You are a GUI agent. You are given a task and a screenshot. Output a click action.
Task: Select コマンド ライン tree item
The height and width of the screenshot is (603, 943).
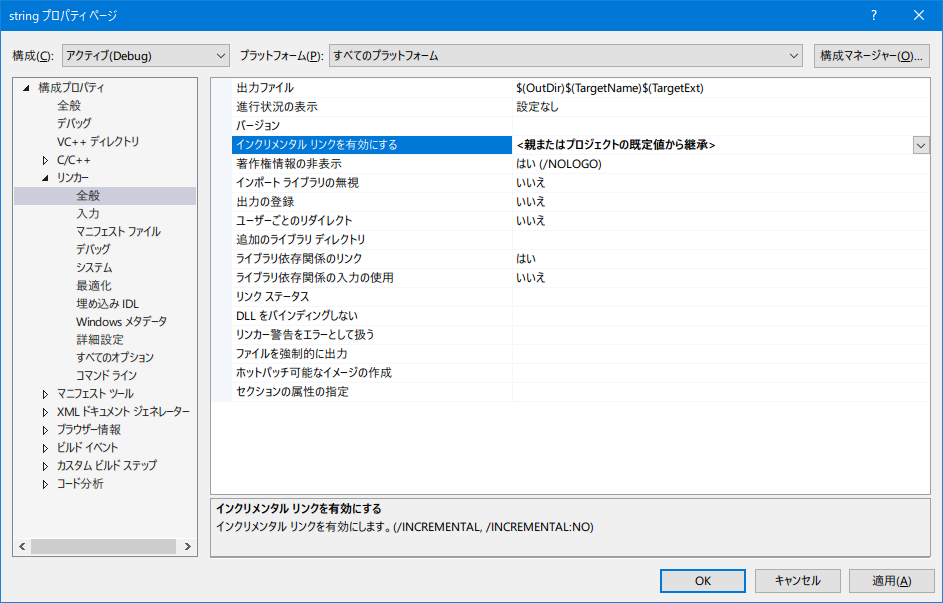pos(107,375)
